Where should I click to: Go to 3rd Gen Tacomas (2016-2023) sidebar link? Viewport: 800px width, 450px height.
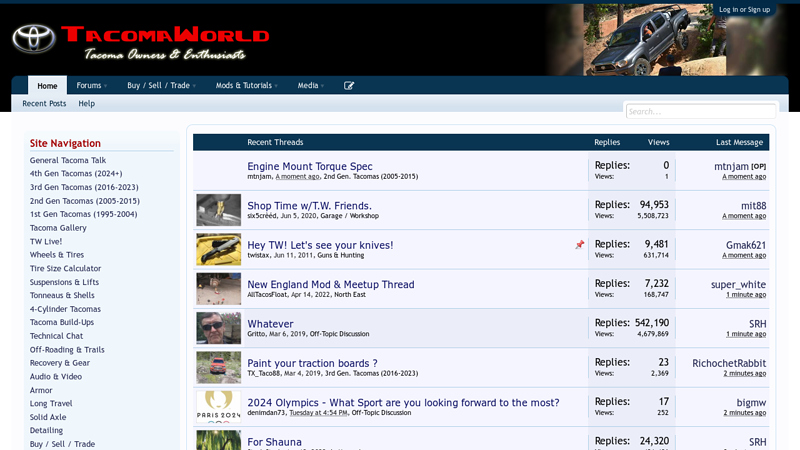(84, 187)
